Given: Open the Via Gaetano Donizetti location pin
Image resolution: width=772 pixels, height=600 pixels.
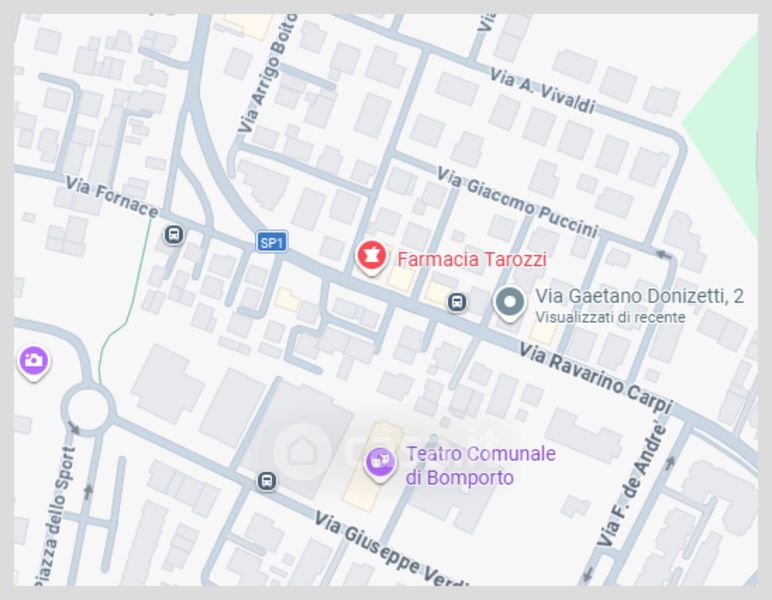Looking at the screenshot, I should pyautogui.click(x=510, y=304).
